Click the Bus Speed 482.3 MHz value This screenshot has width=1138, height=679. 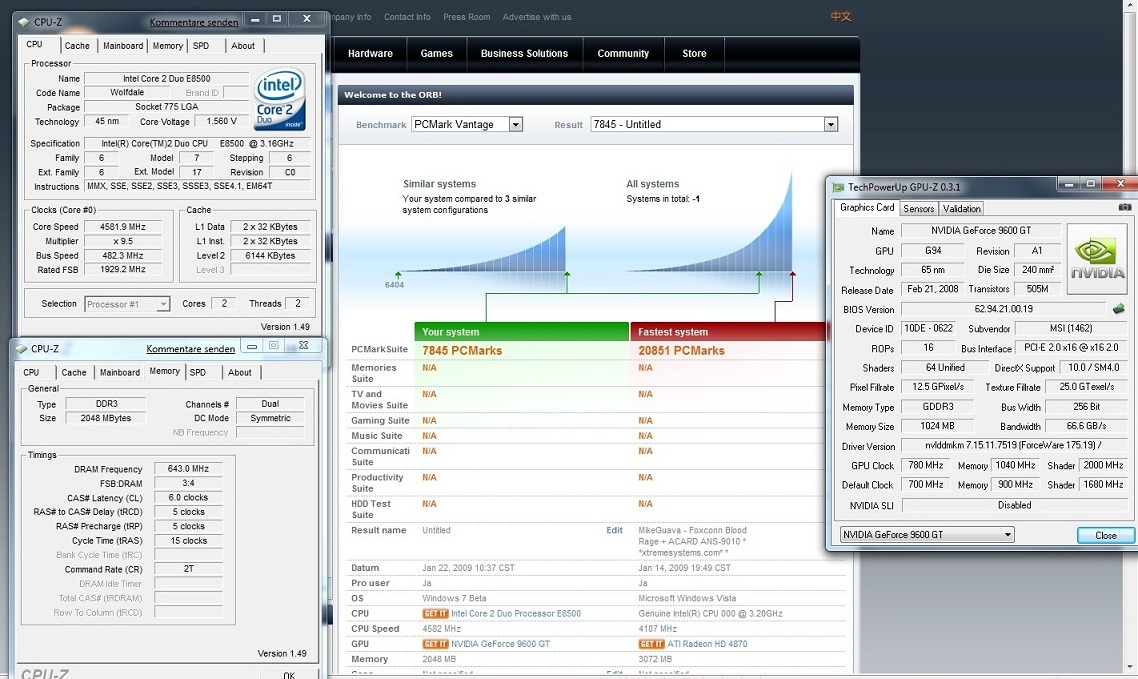click(123, 256)
